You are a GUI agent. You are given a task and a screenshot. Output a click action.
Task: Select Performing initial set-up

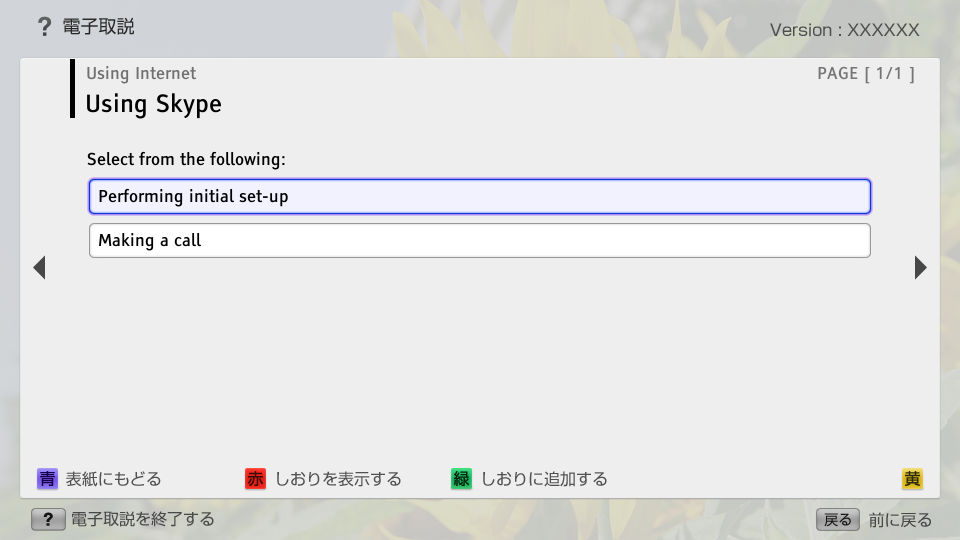coord(480,196)
